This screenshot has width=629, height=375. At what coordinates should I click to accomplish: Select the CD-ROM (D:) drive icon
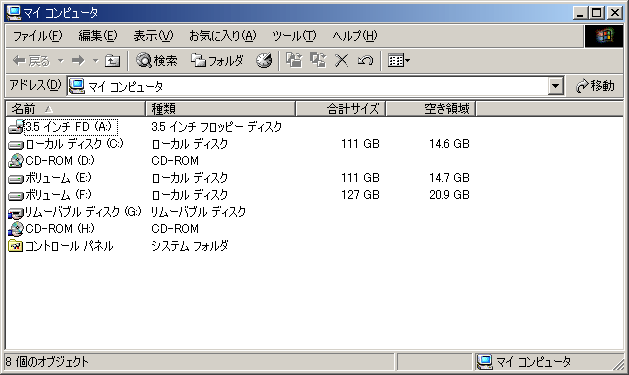16,160
